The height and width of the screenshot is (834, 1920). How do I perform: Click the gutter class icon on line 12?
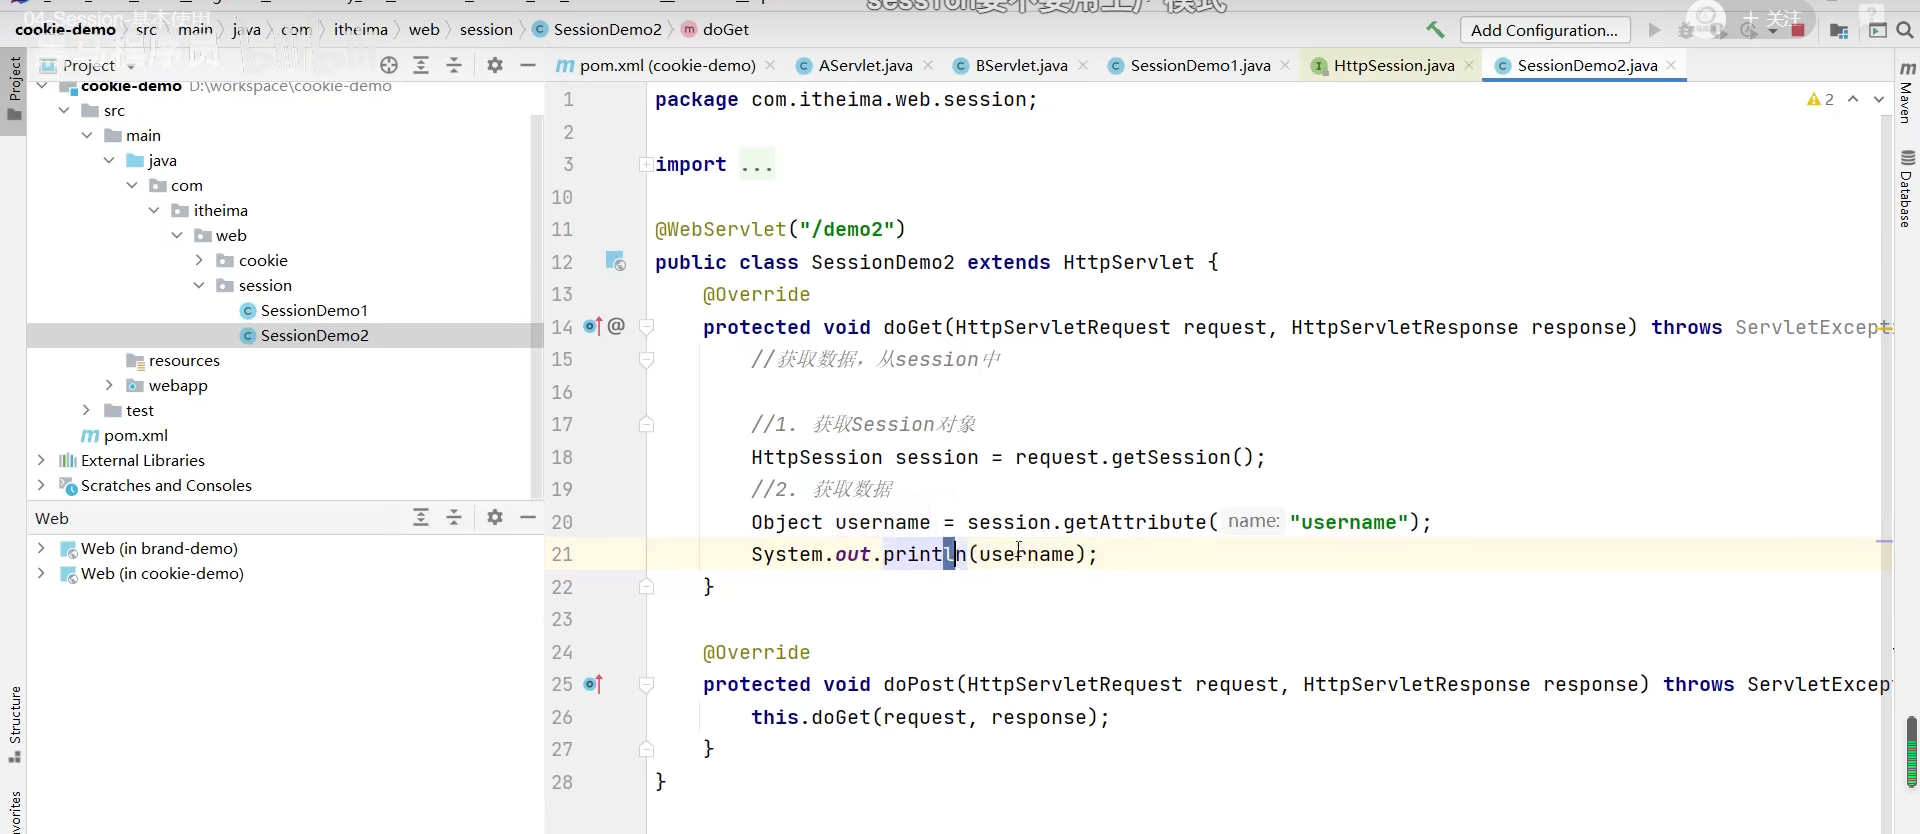pos(615,261)
